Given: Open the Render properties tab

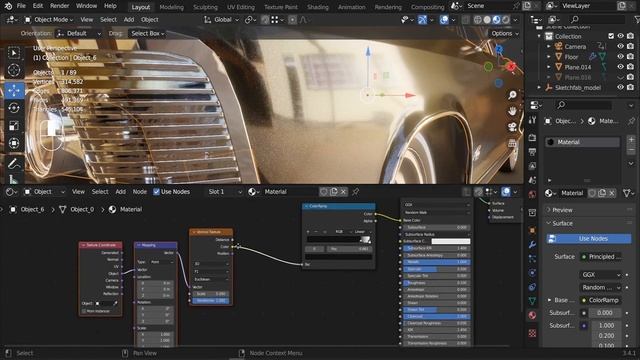Looking at the screenshot, I should [x=532, y=138].
